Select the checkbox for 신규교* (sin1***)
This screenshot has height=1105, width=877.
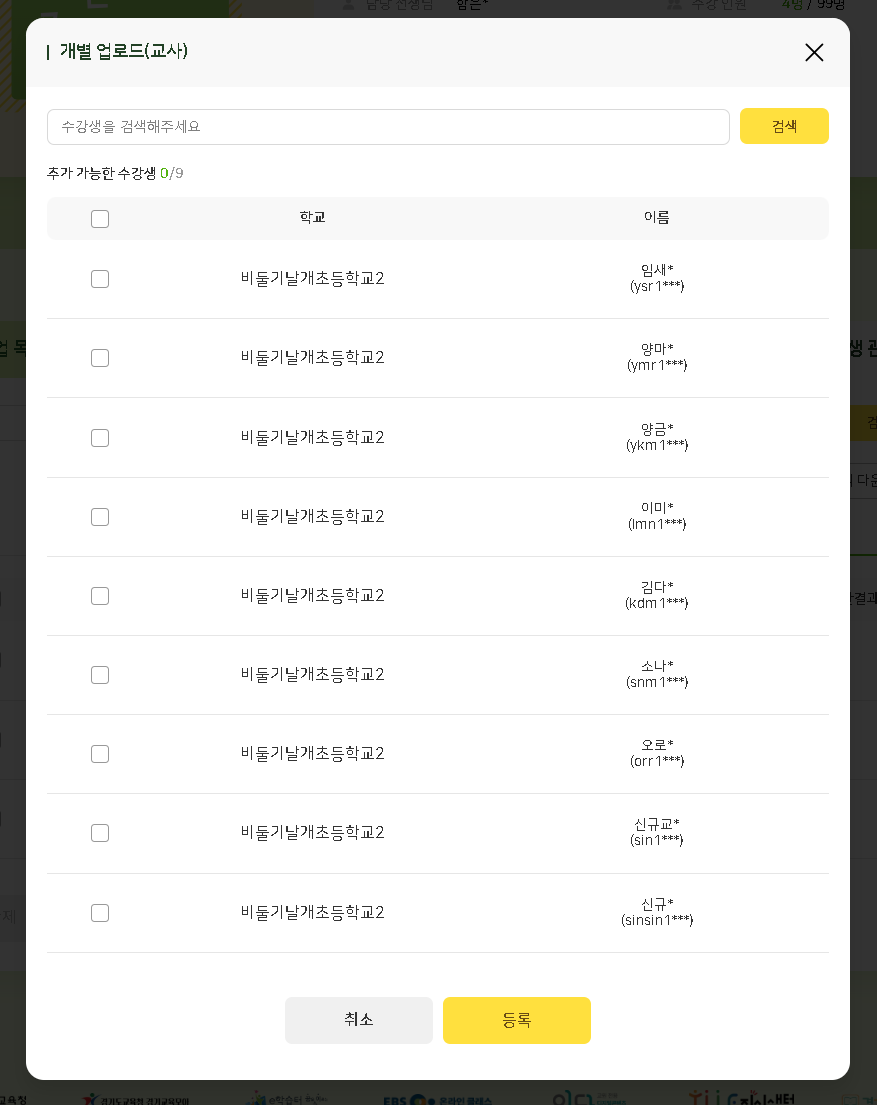(x=100, y=833)
